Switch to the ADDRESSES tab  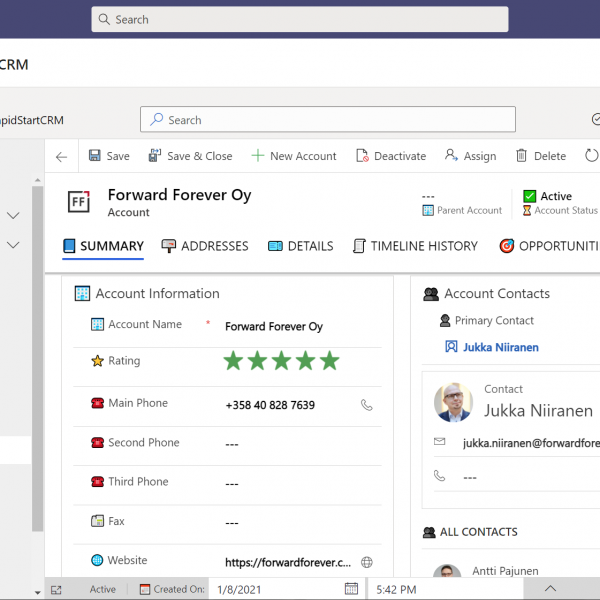(x=205, y=246)
